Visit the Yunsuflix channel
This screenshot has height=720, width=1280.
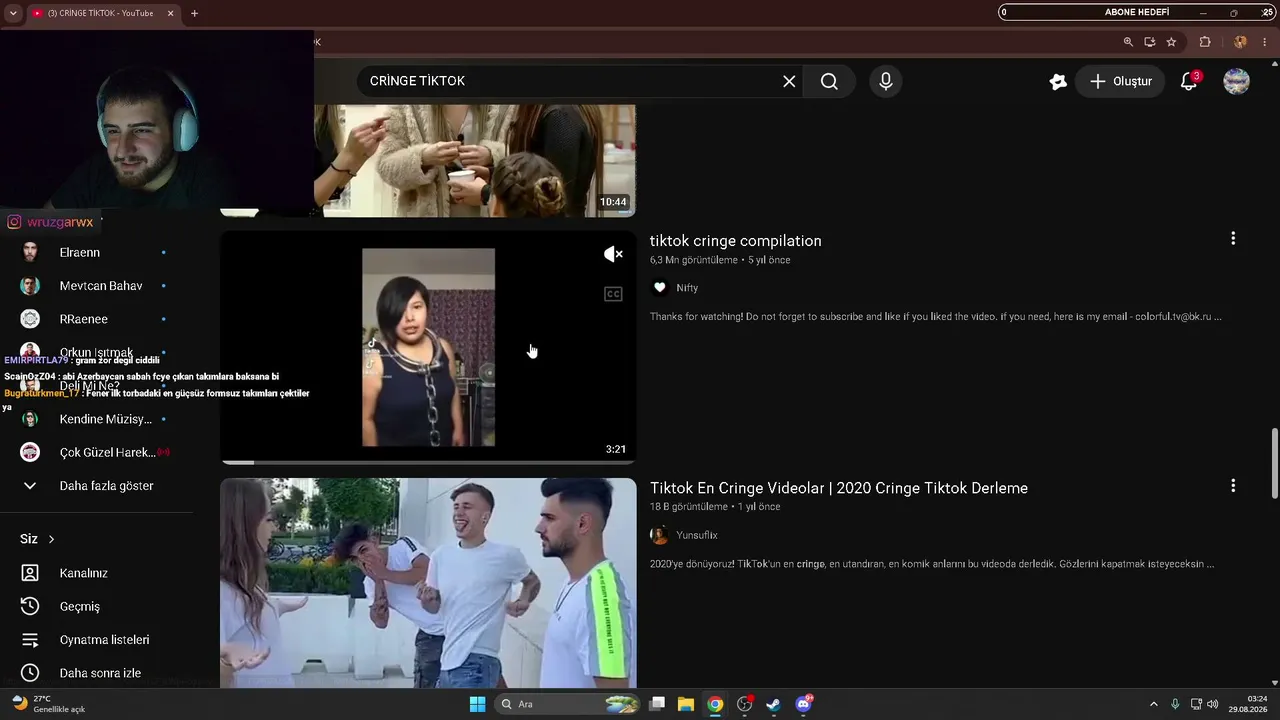[697, 535]
